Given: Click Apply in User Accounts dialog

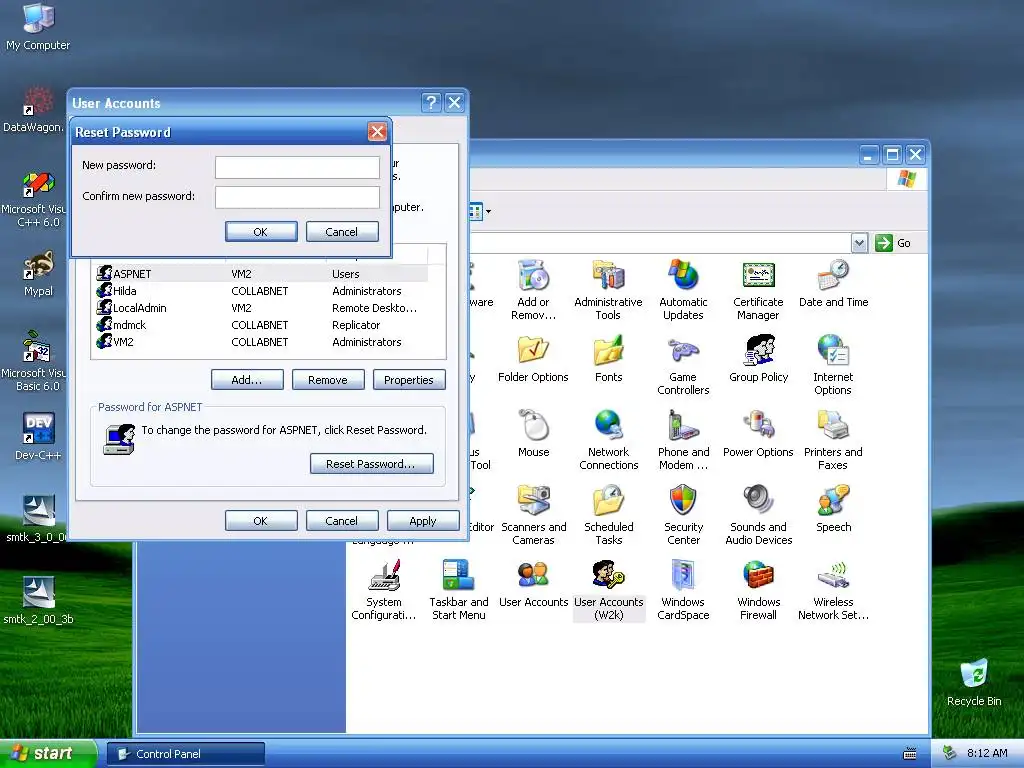Looking at the screenshot, I should [x=423, y=520].
